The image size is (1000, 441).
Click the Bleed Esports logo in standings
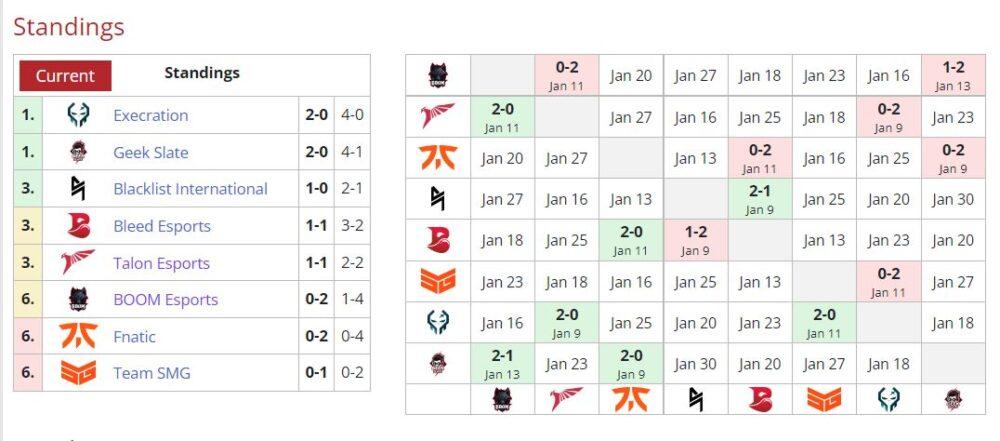[x=78, y=226]
